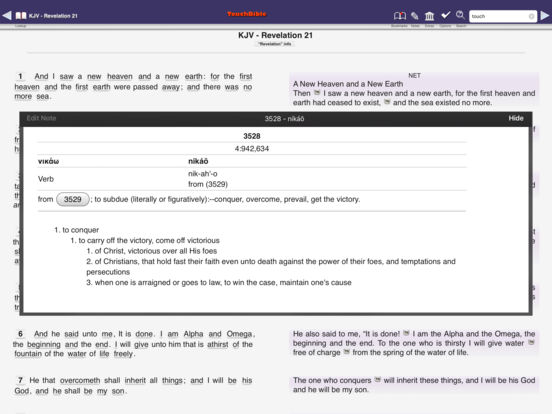
Task: Hide the 3528 nikao definition popup
Action: 516,118
